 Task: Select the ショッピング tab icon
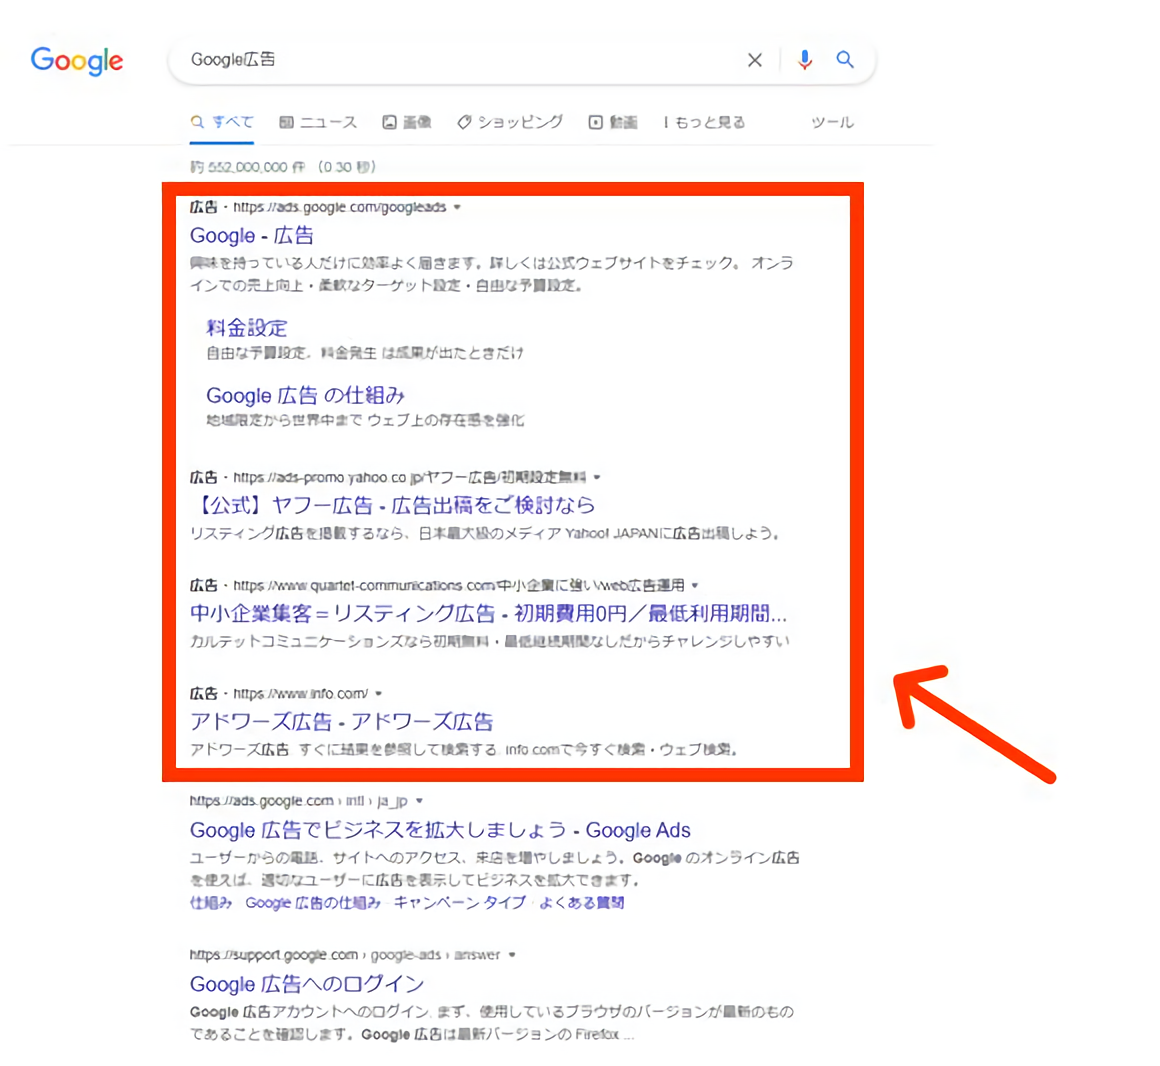(x=464, y=121)
